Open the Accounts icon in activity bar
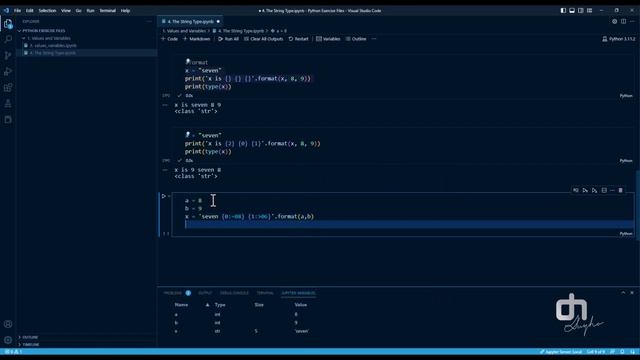 [x=8, y=324]
